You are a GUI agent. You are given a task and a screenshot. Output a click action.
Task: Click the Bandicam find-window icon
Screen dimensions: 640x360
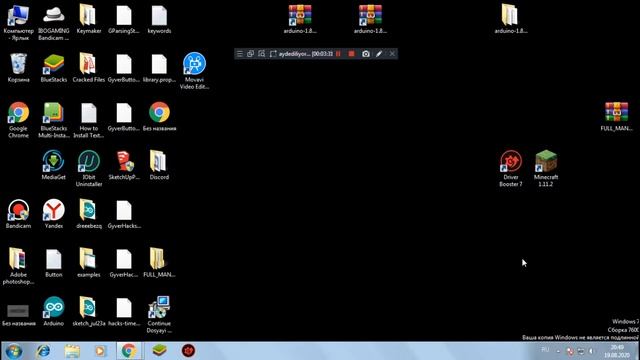(262, 54)
